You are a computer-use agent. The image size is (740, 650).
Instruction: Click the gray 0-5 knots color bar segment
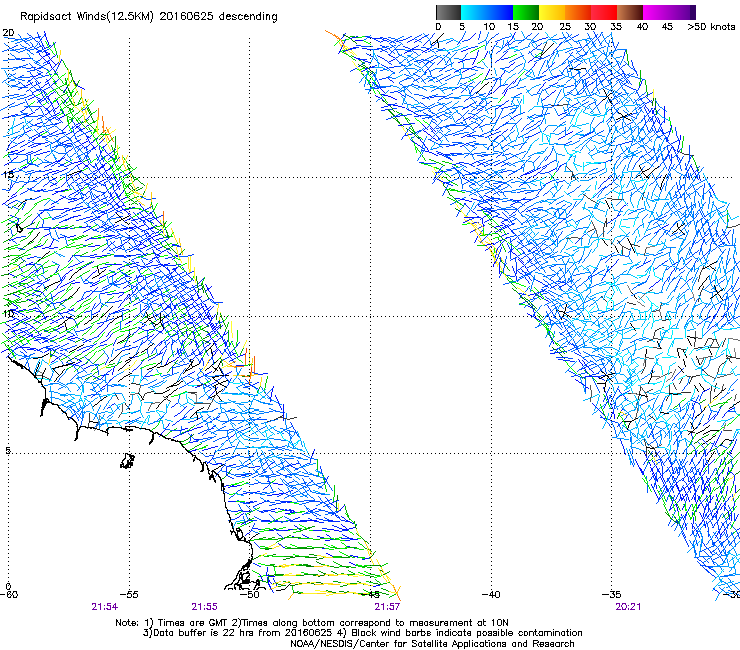coord(448,12)
